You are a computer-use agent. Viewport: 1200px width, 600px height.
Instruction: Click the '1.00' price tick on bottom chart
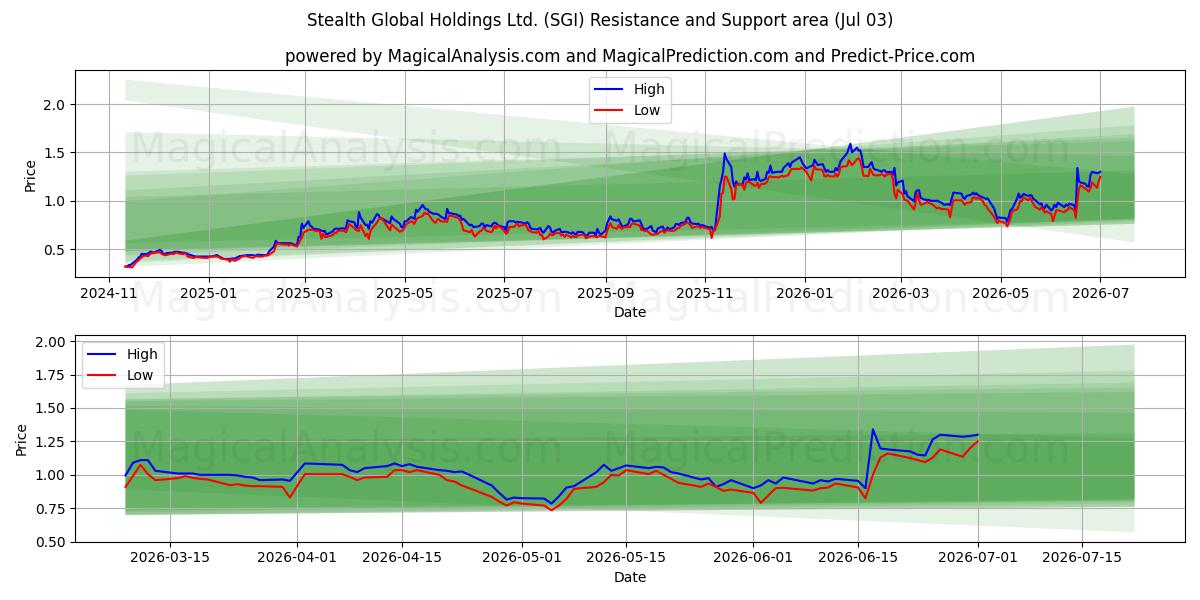coord(50,476)
